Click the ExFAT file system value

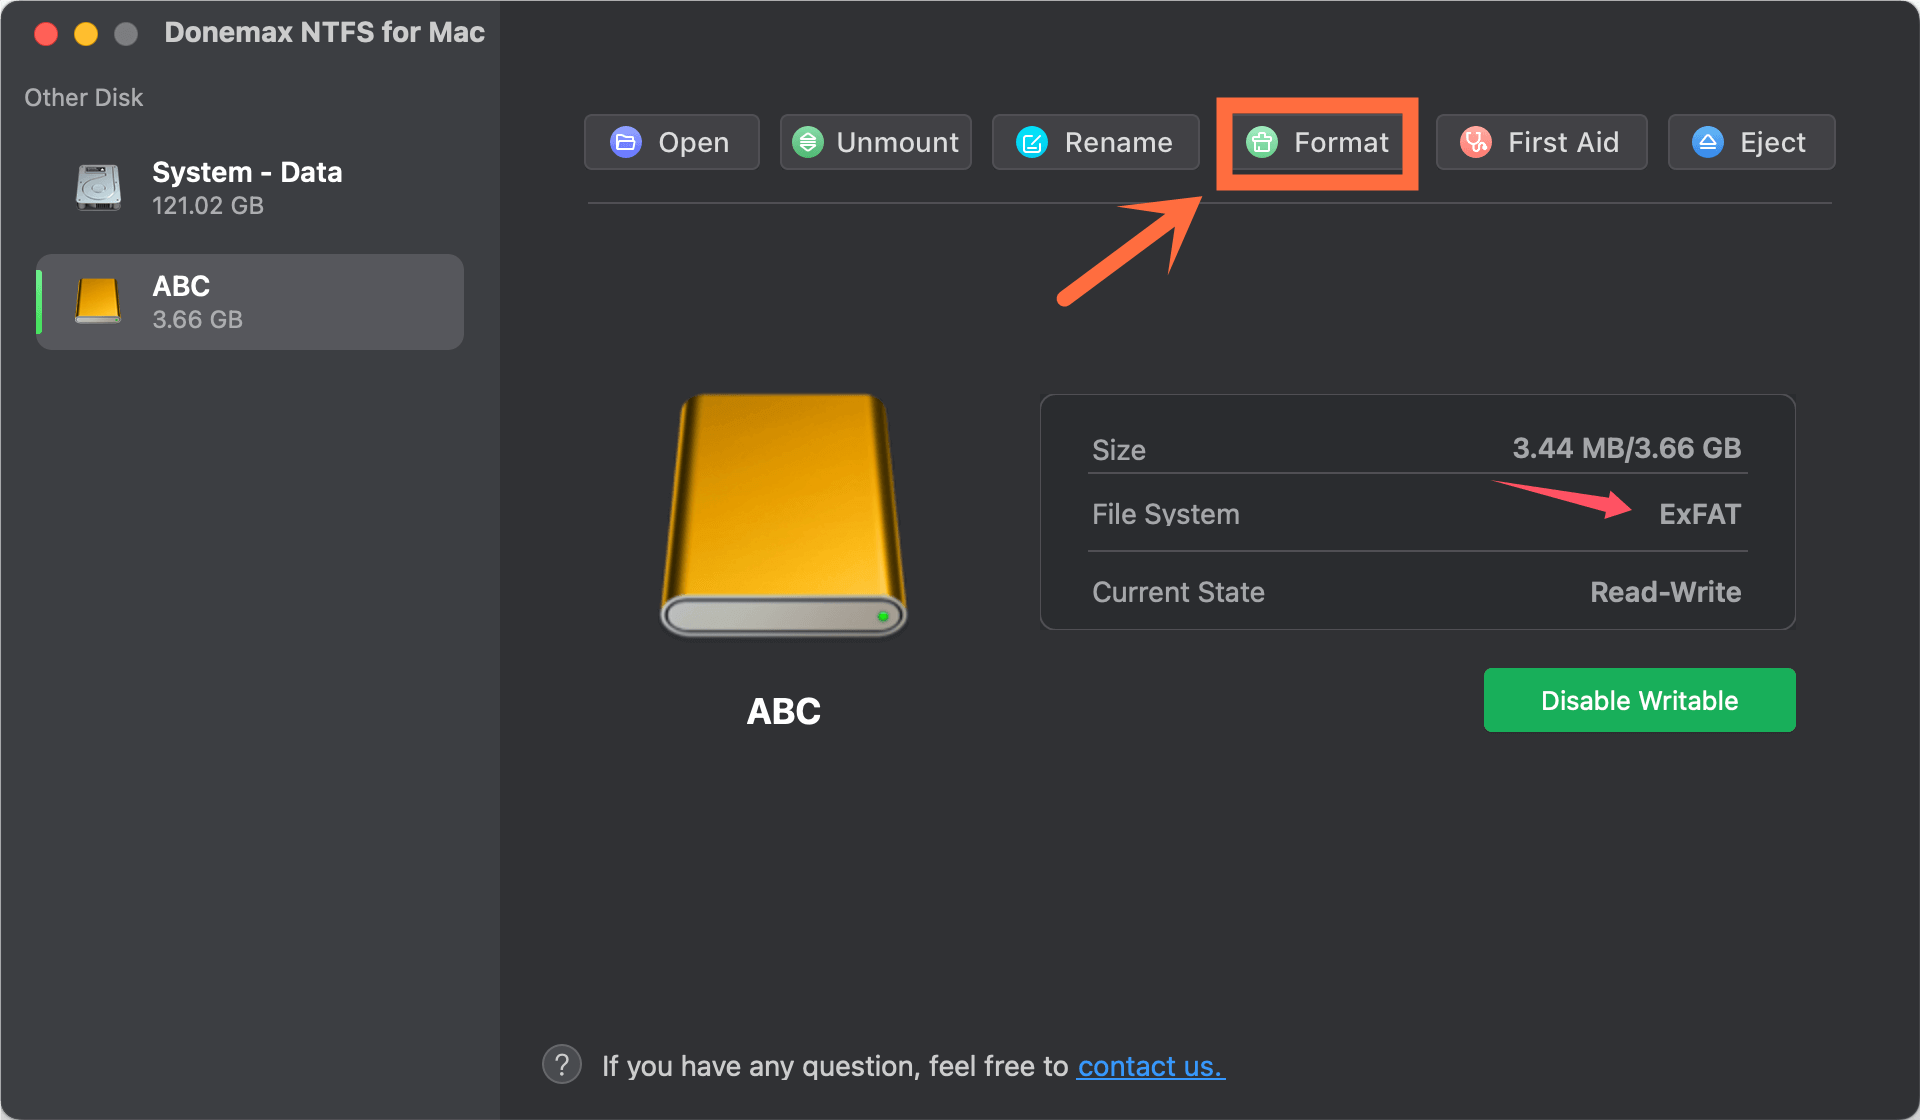1699,514
